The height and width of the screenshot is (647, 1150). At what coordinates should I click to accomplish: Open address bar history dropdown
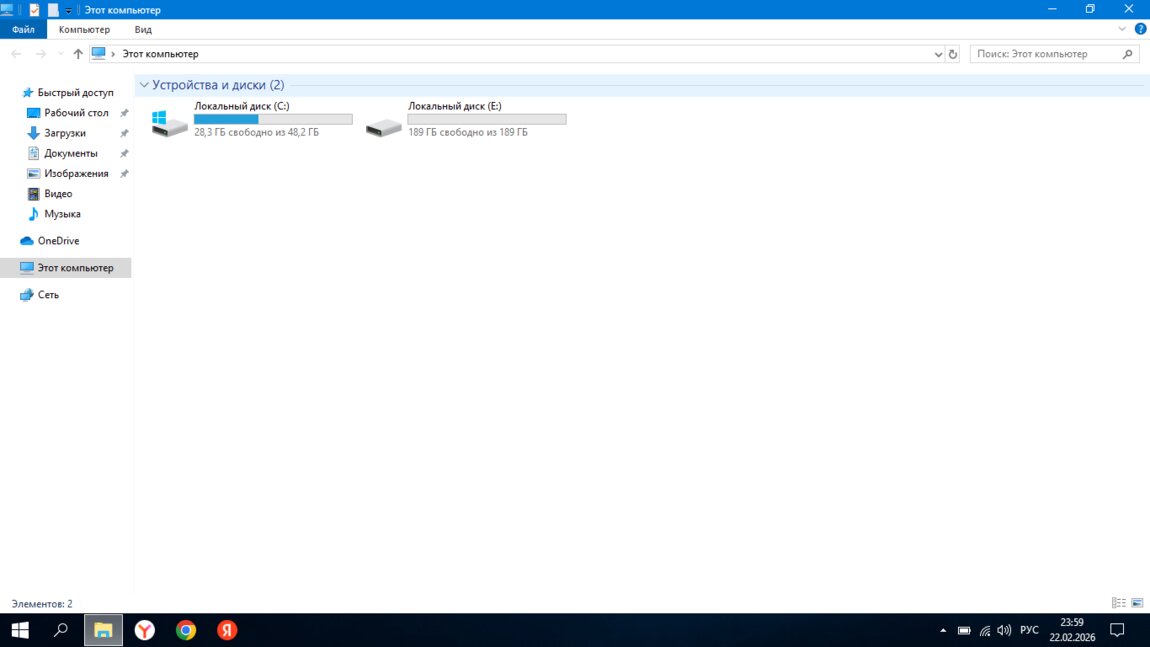[x=937, y=54]
